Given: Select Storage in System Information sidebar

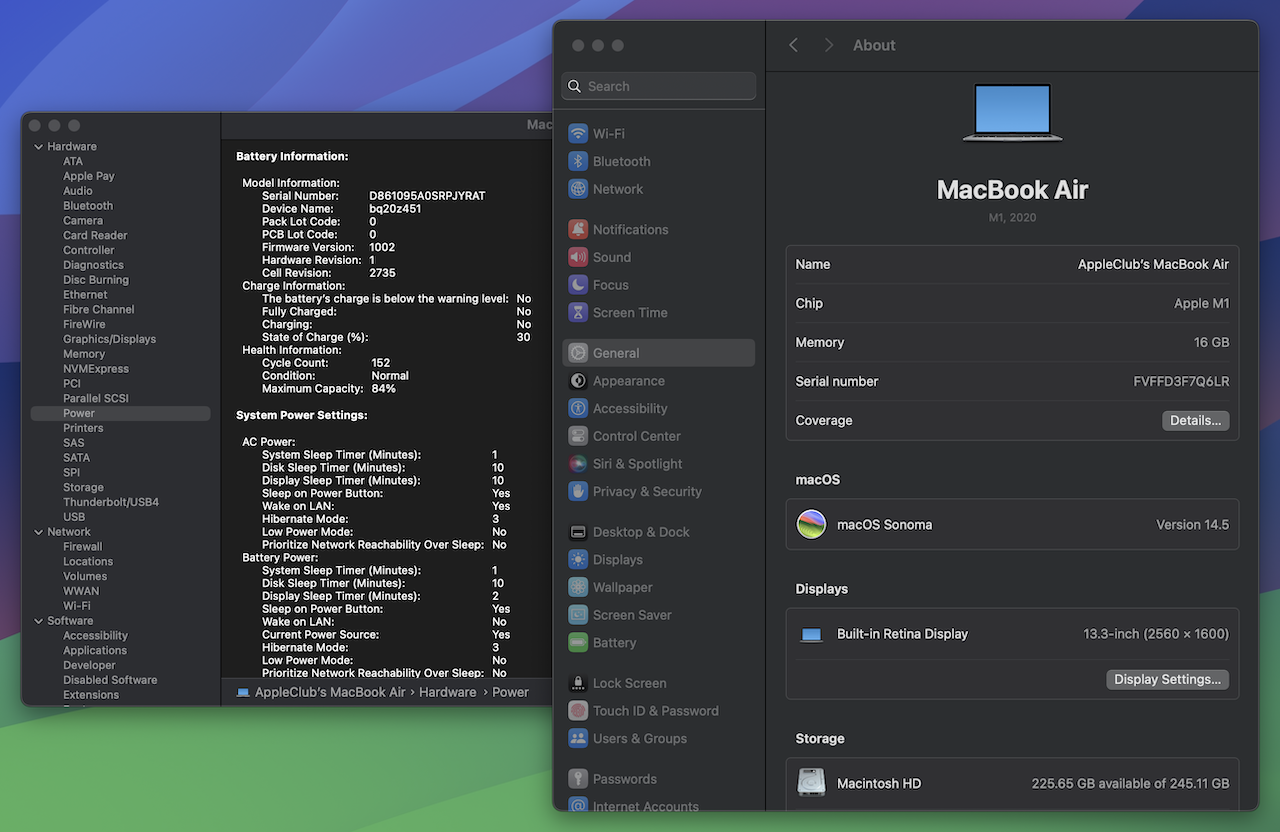Looking at the screenshot, I should pyautogui.click(x=83, y=487).
